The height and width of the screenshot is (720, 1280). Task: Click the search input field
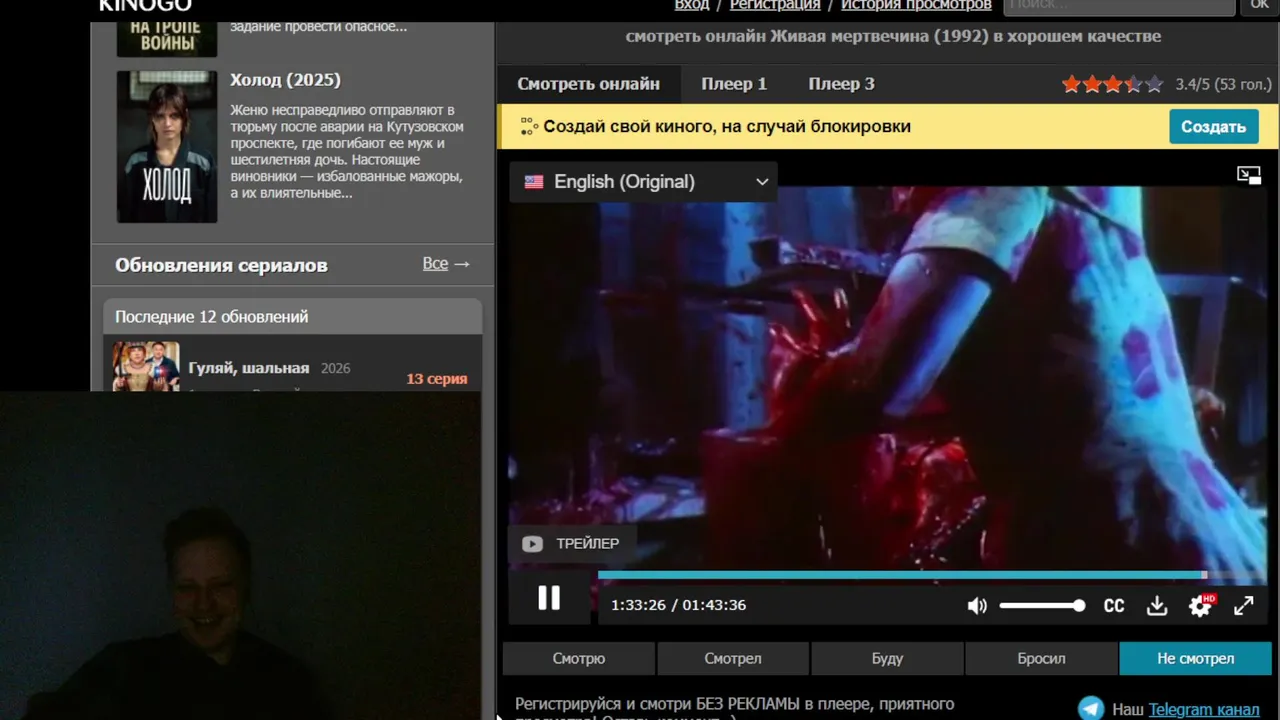coord(1119,6)
